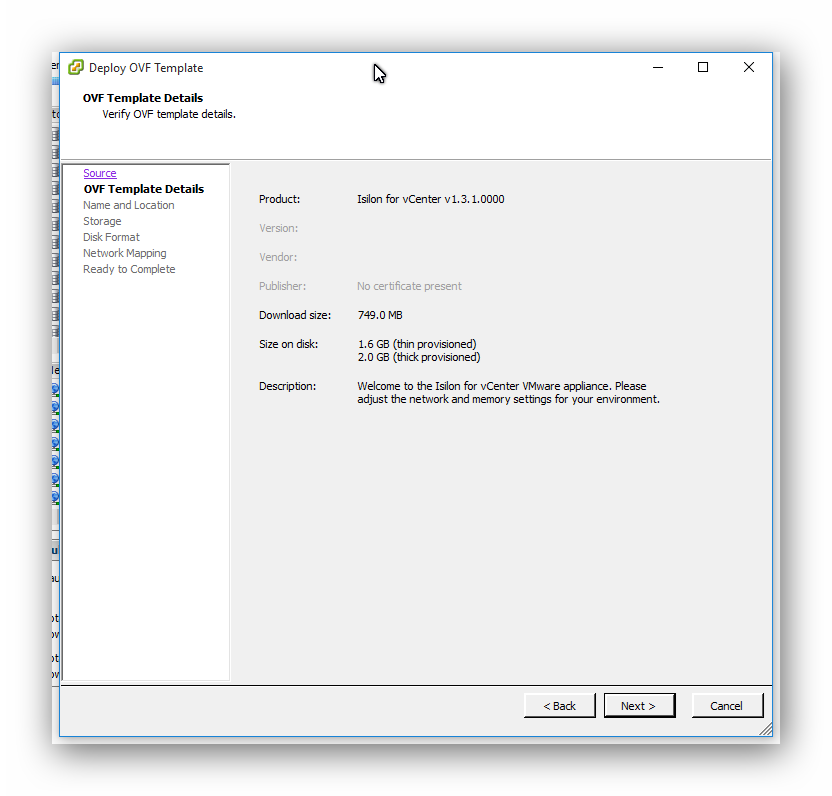The width and height of the screenshot is (832, 796).
Task: Click the product name Isilon for vCenter
Action: tap(430, 199)
